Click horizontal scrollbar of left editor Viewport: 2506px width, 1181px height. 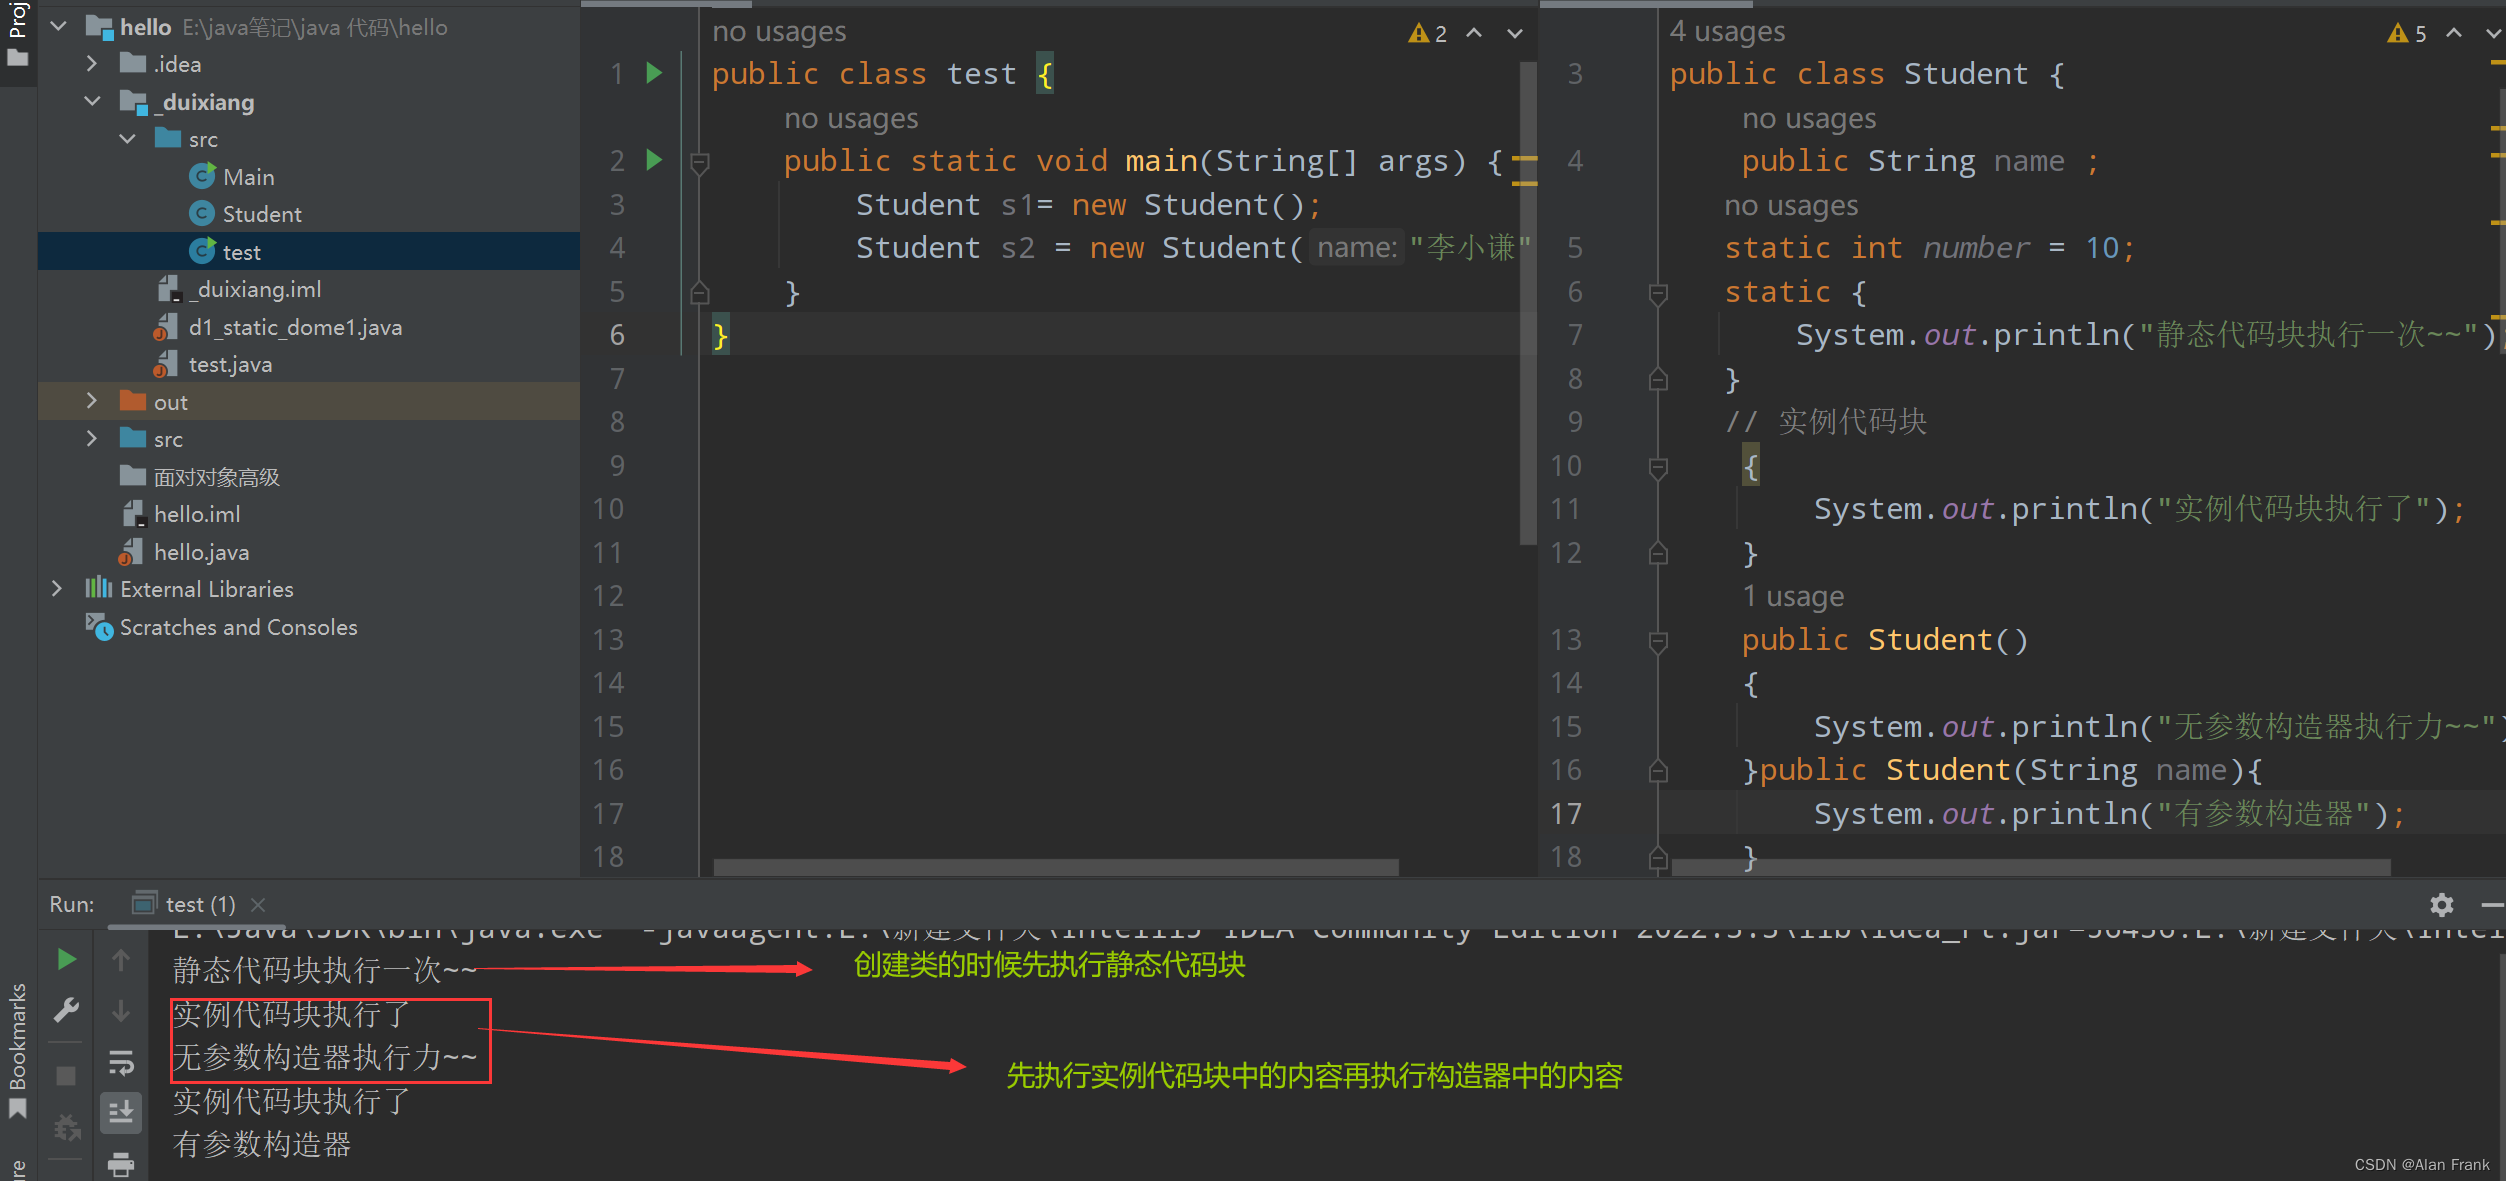[x=1055, y=867]
